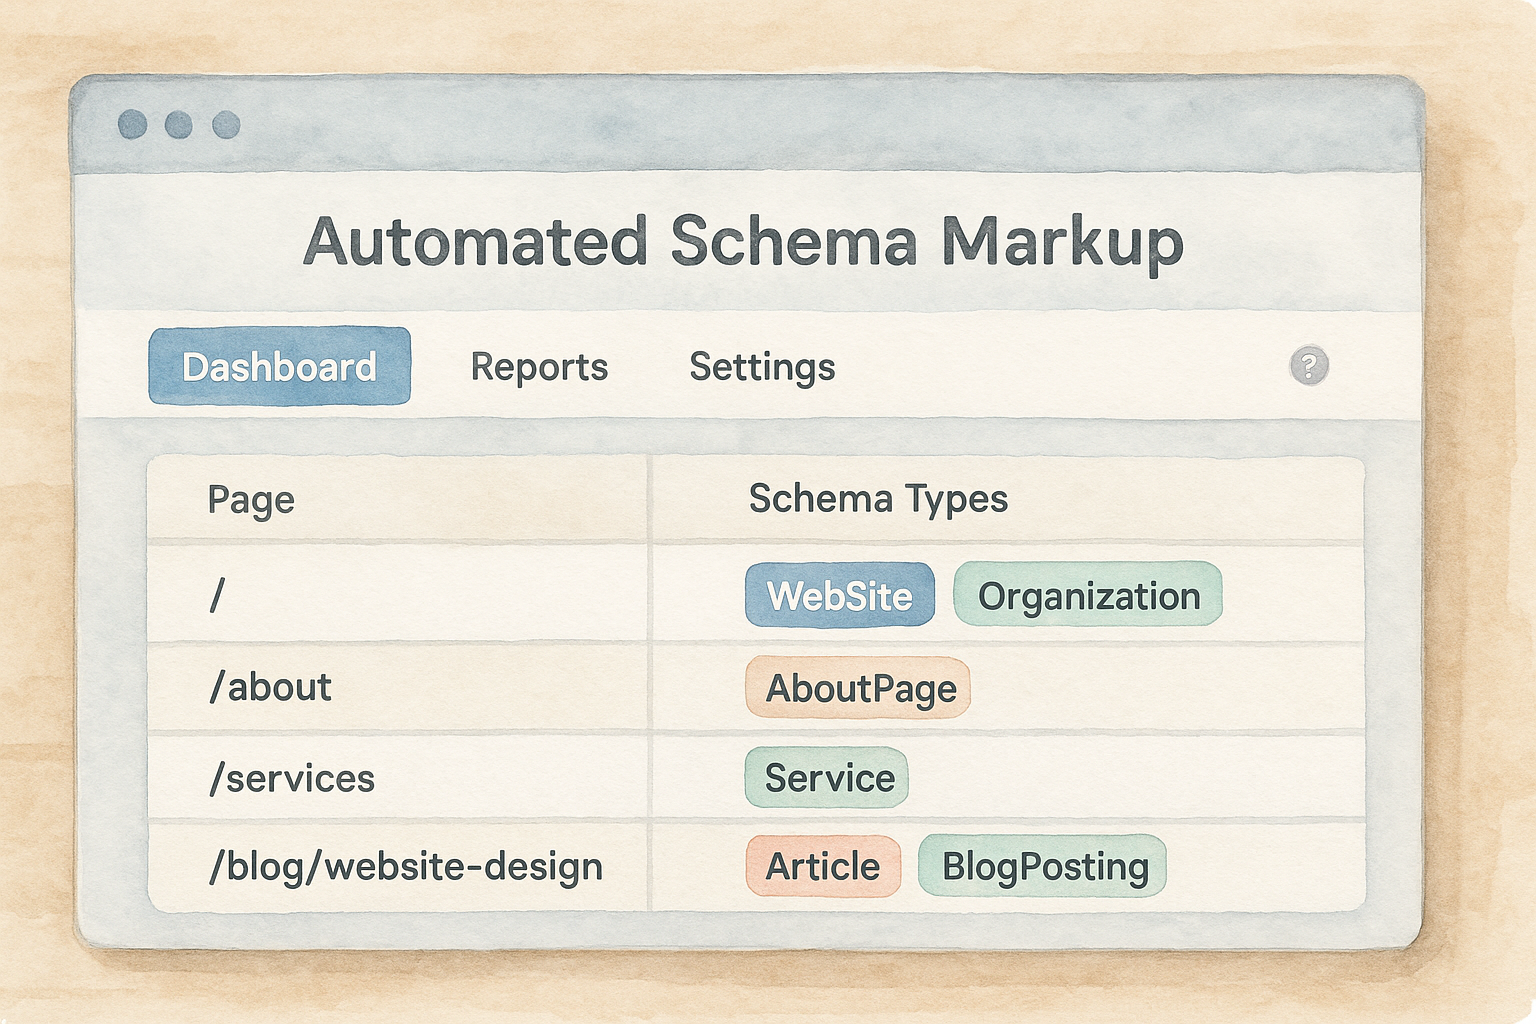The width and height of the screenshot is (1536, 1024).
Task: Go to the Settings tab
Action: tap(762, 367)
